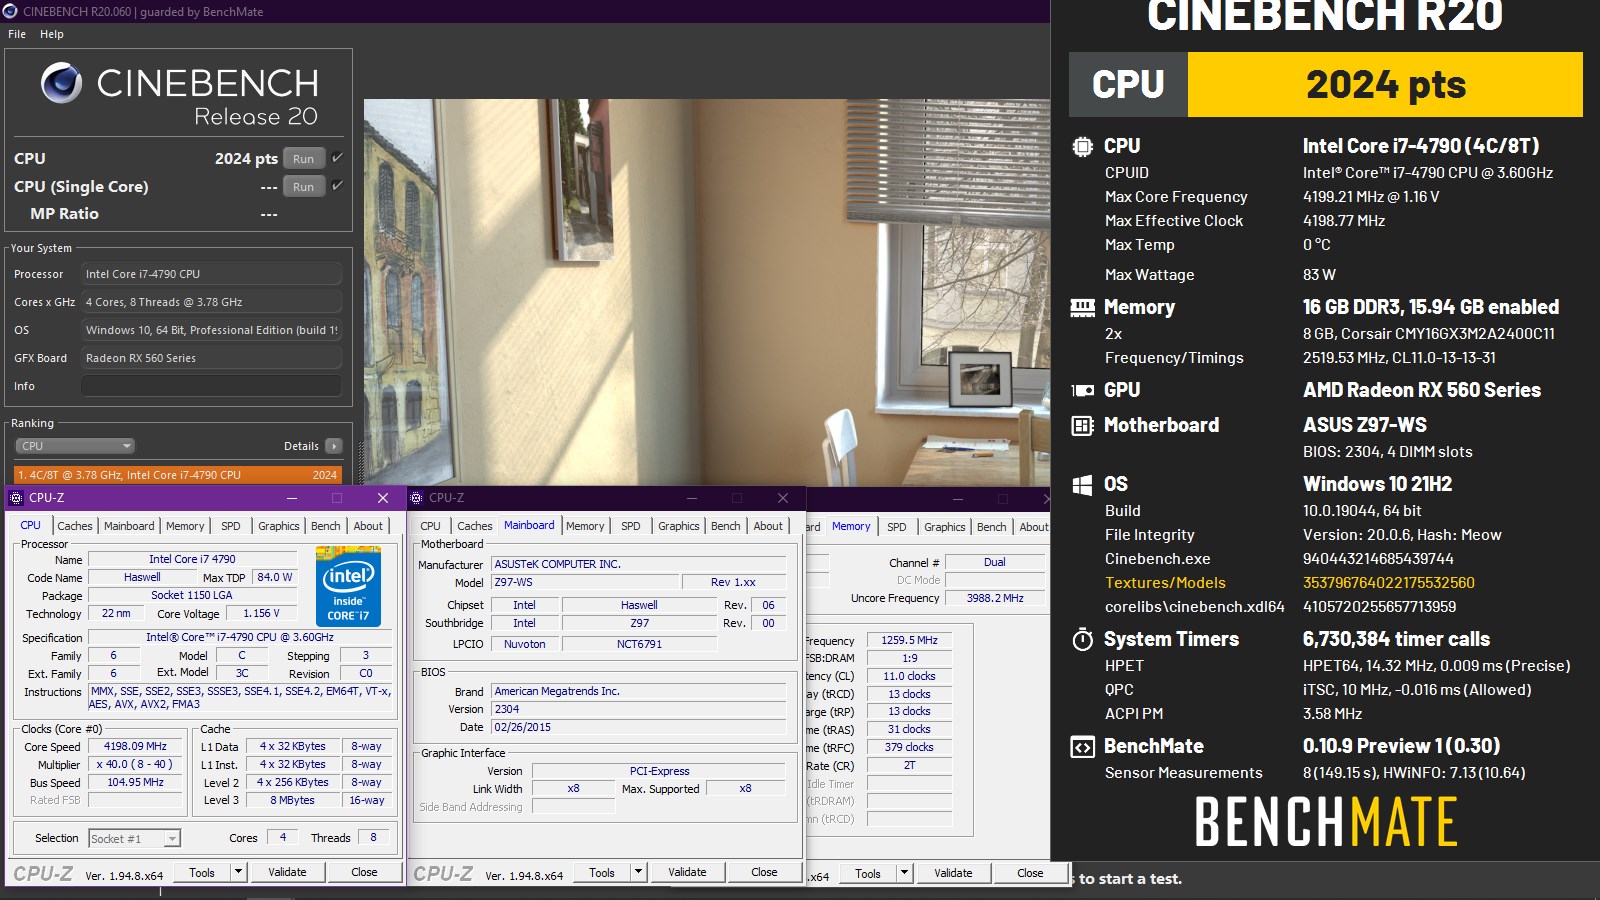Switch to Memory tab in first CPU-Z
The height and width of the screenshot is (900, 1600).
[x=185, y=526]
